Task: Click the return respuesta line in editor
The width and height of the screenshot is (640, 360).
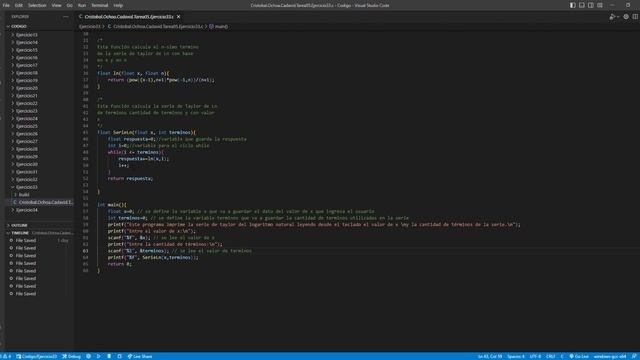Action: [130, 178]
